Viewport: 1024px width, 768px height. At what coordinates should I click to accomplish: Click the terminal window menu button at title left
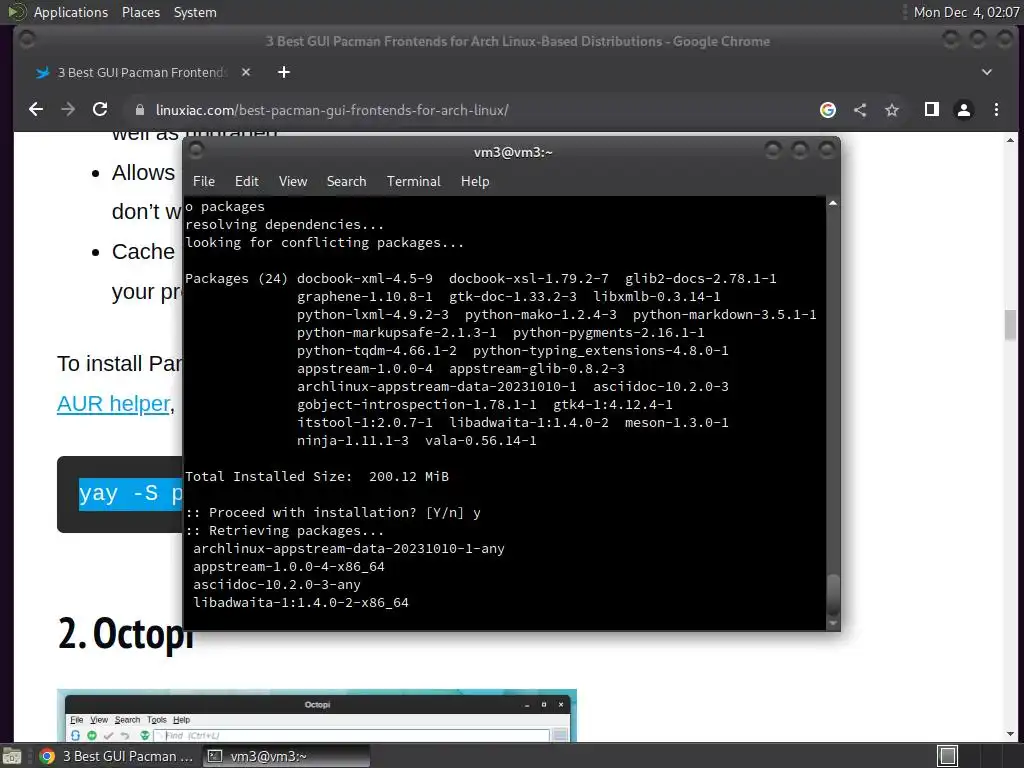point(196,151)
